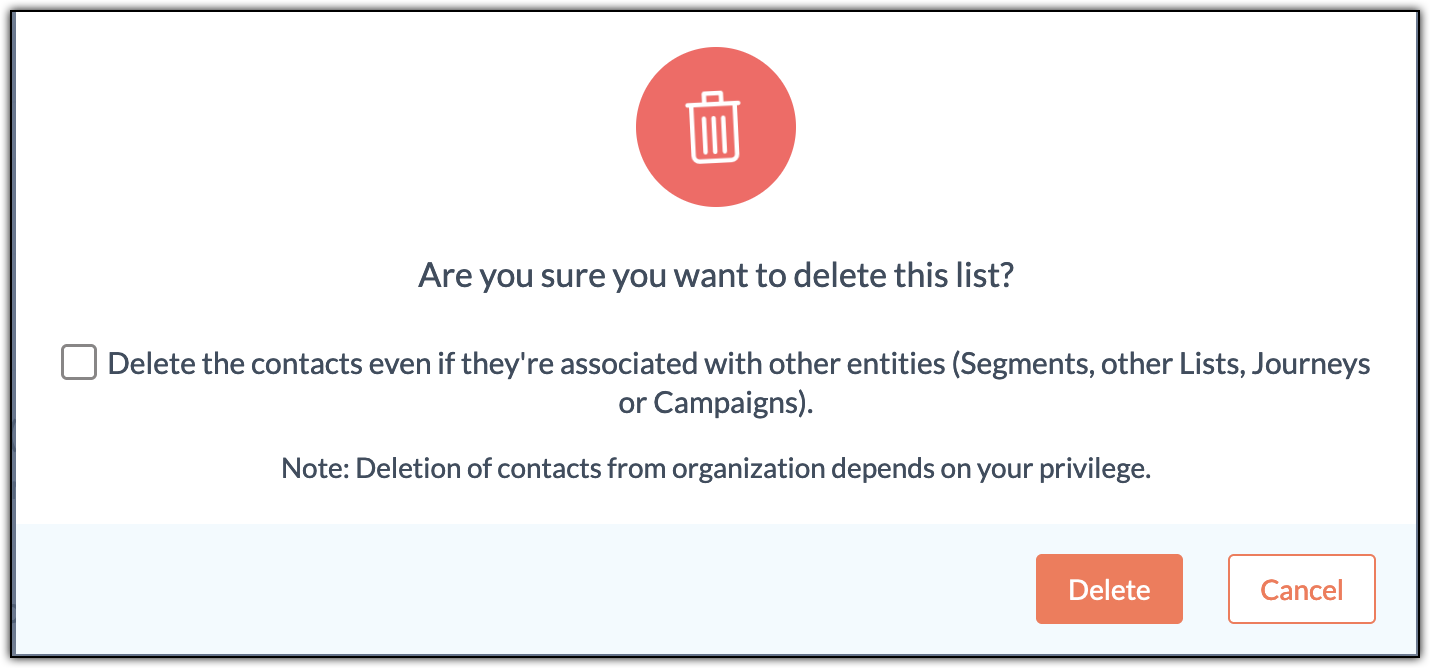The image size is (1430, 668).
Task: Click "or Campaigns)" on the label's second line
Action: (716, 404)
